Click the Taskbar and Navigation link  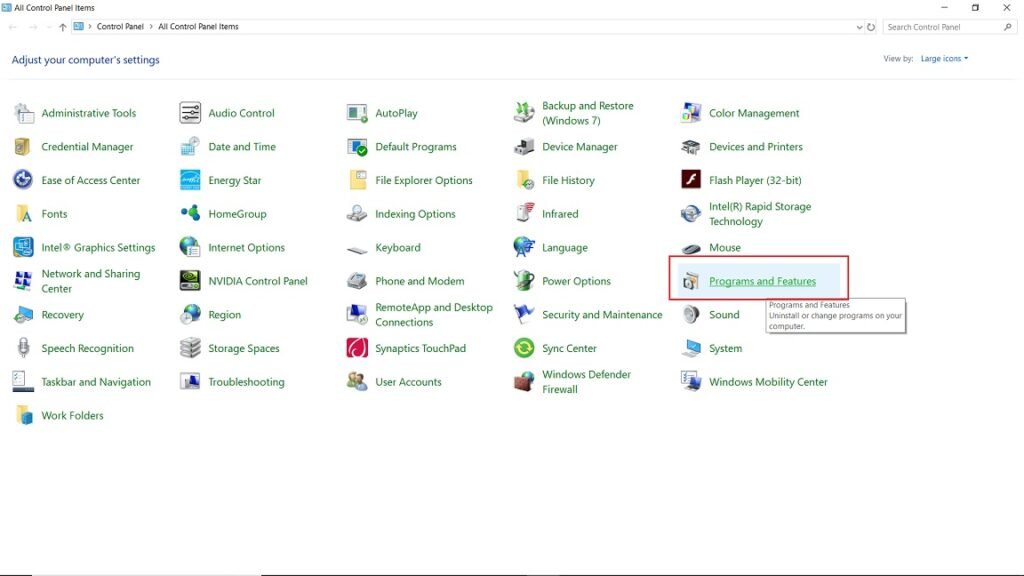(x=96, y=382)
